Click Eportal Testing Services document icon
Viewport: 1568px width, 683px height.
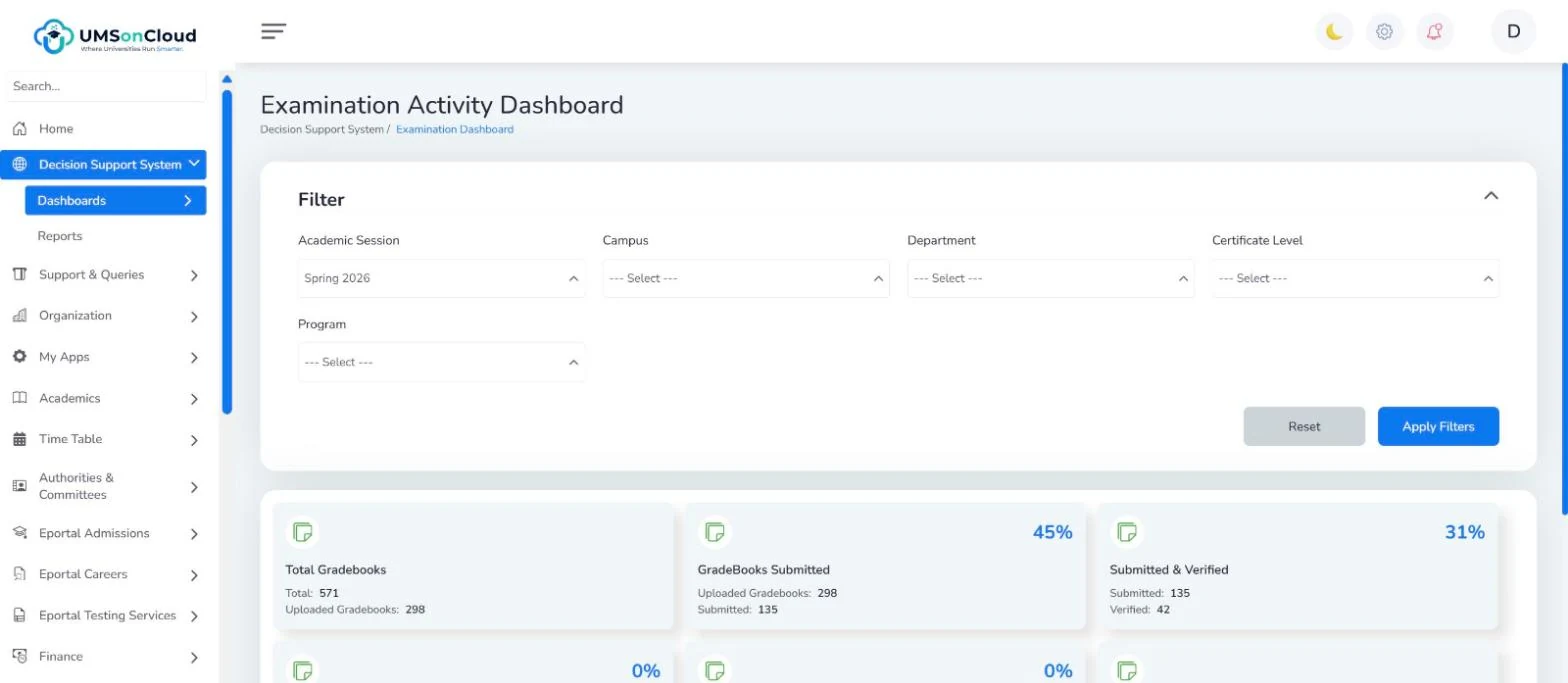coord(19,616)
